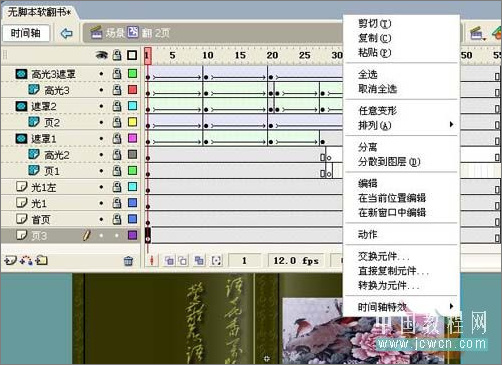Click green outline swatch of 高光3遮罩
Screen dimensions: 502x365
(x=133, y=73)
